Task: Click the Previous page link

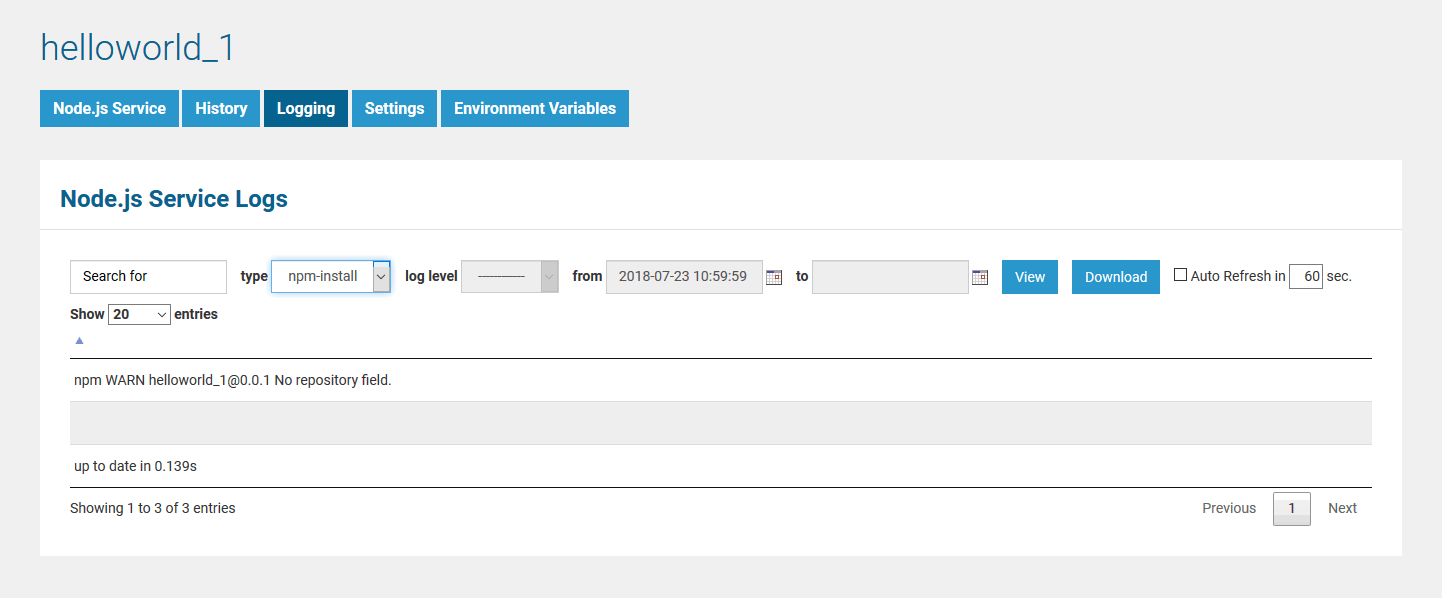Action: [1229, 508]
